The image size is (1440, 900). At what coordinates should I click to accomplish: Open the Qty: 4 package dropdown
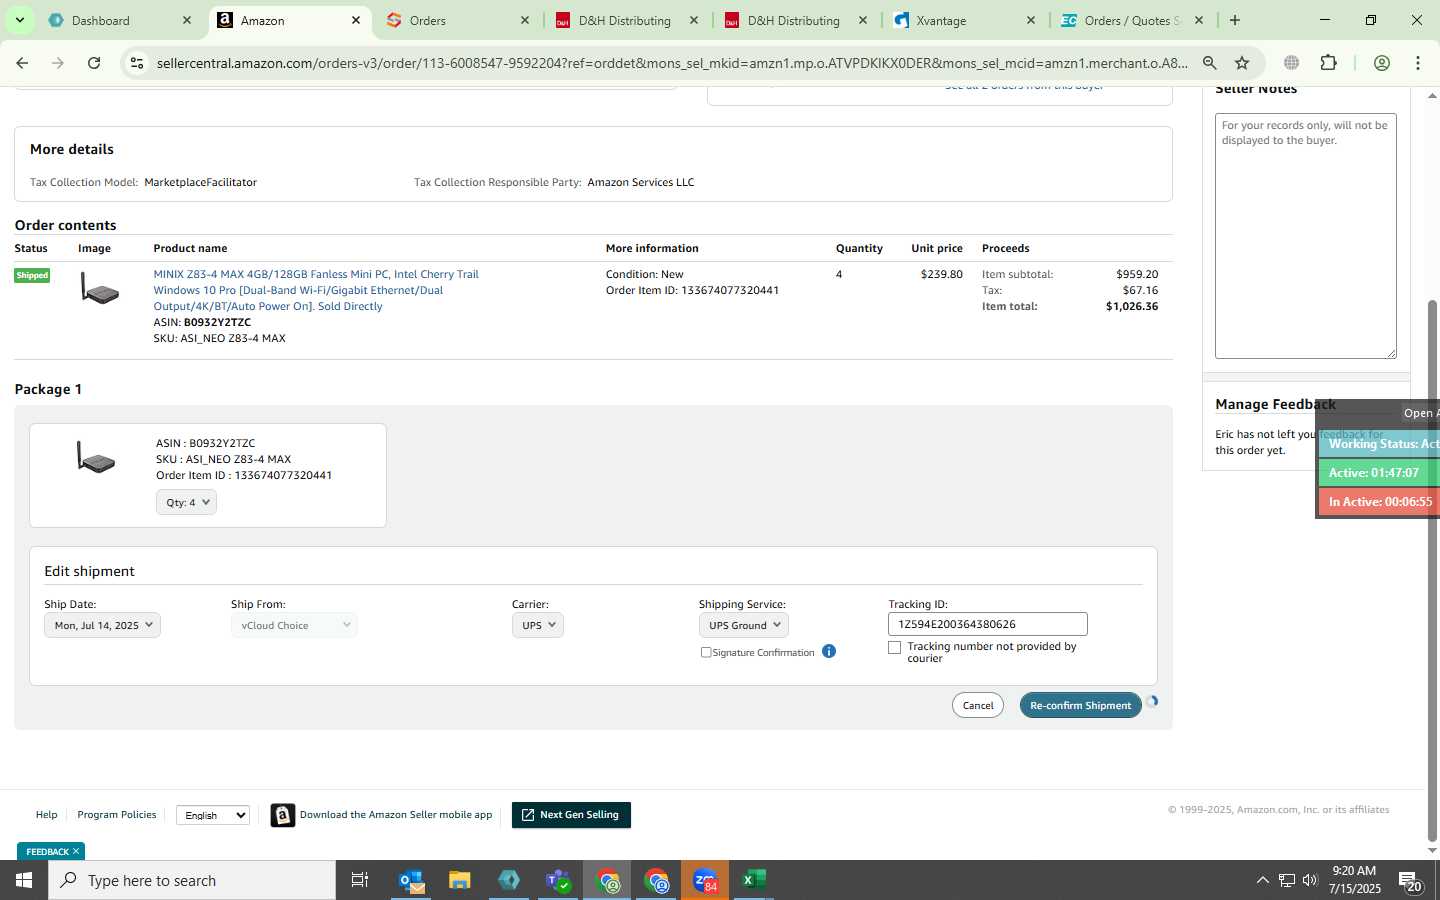[x=187, y=502]
